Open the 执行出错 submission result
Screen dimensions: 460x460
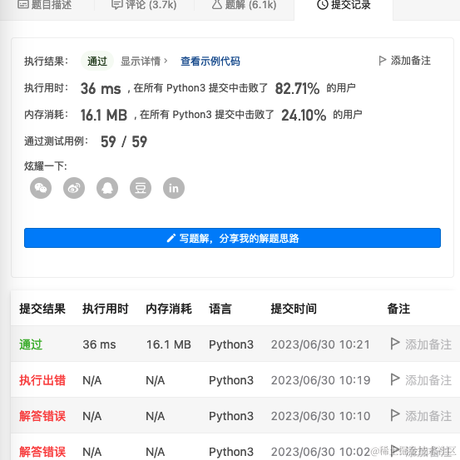(x=42, y=380)
